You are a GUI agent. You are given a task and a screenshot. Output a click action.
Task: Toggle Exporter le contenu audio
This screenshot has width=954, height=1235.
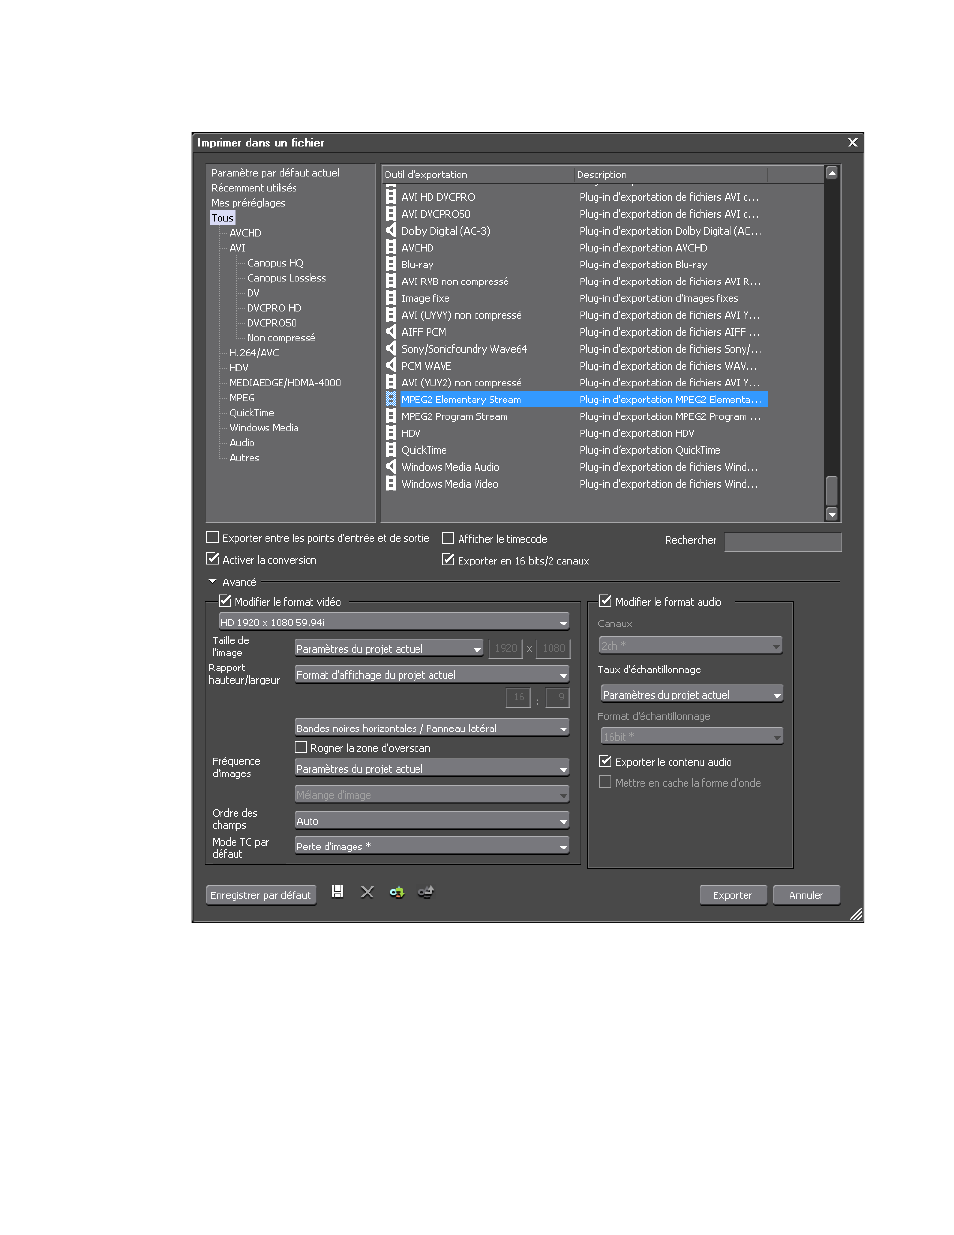tap(605, 761)
